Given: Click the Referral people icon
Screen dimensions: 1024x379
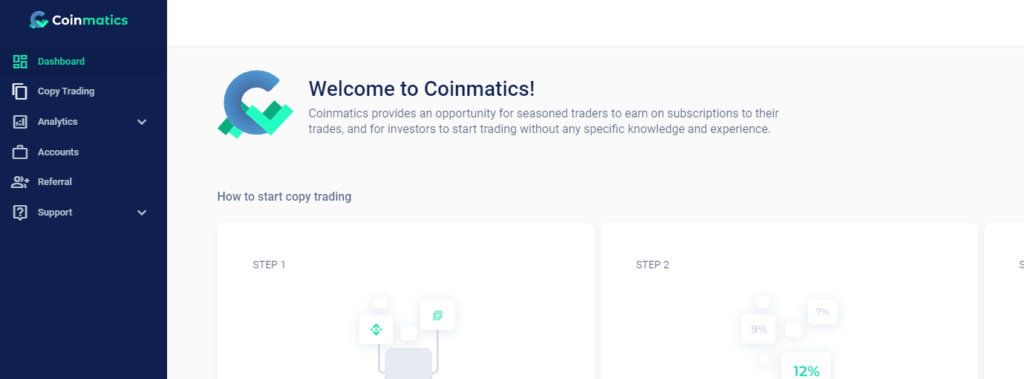Looking at the screenshot, I should (x=20, y=182).
